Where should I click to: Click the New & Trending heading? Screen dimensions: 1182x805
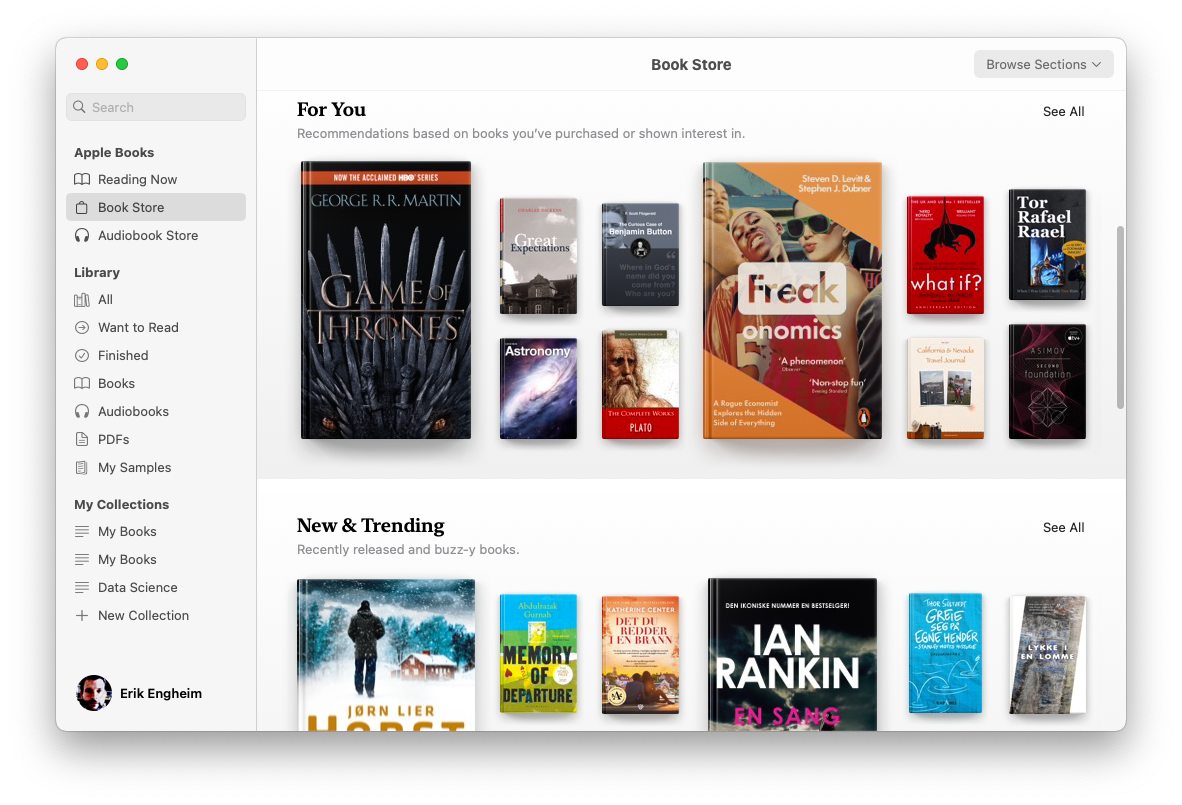click(370, 525)
